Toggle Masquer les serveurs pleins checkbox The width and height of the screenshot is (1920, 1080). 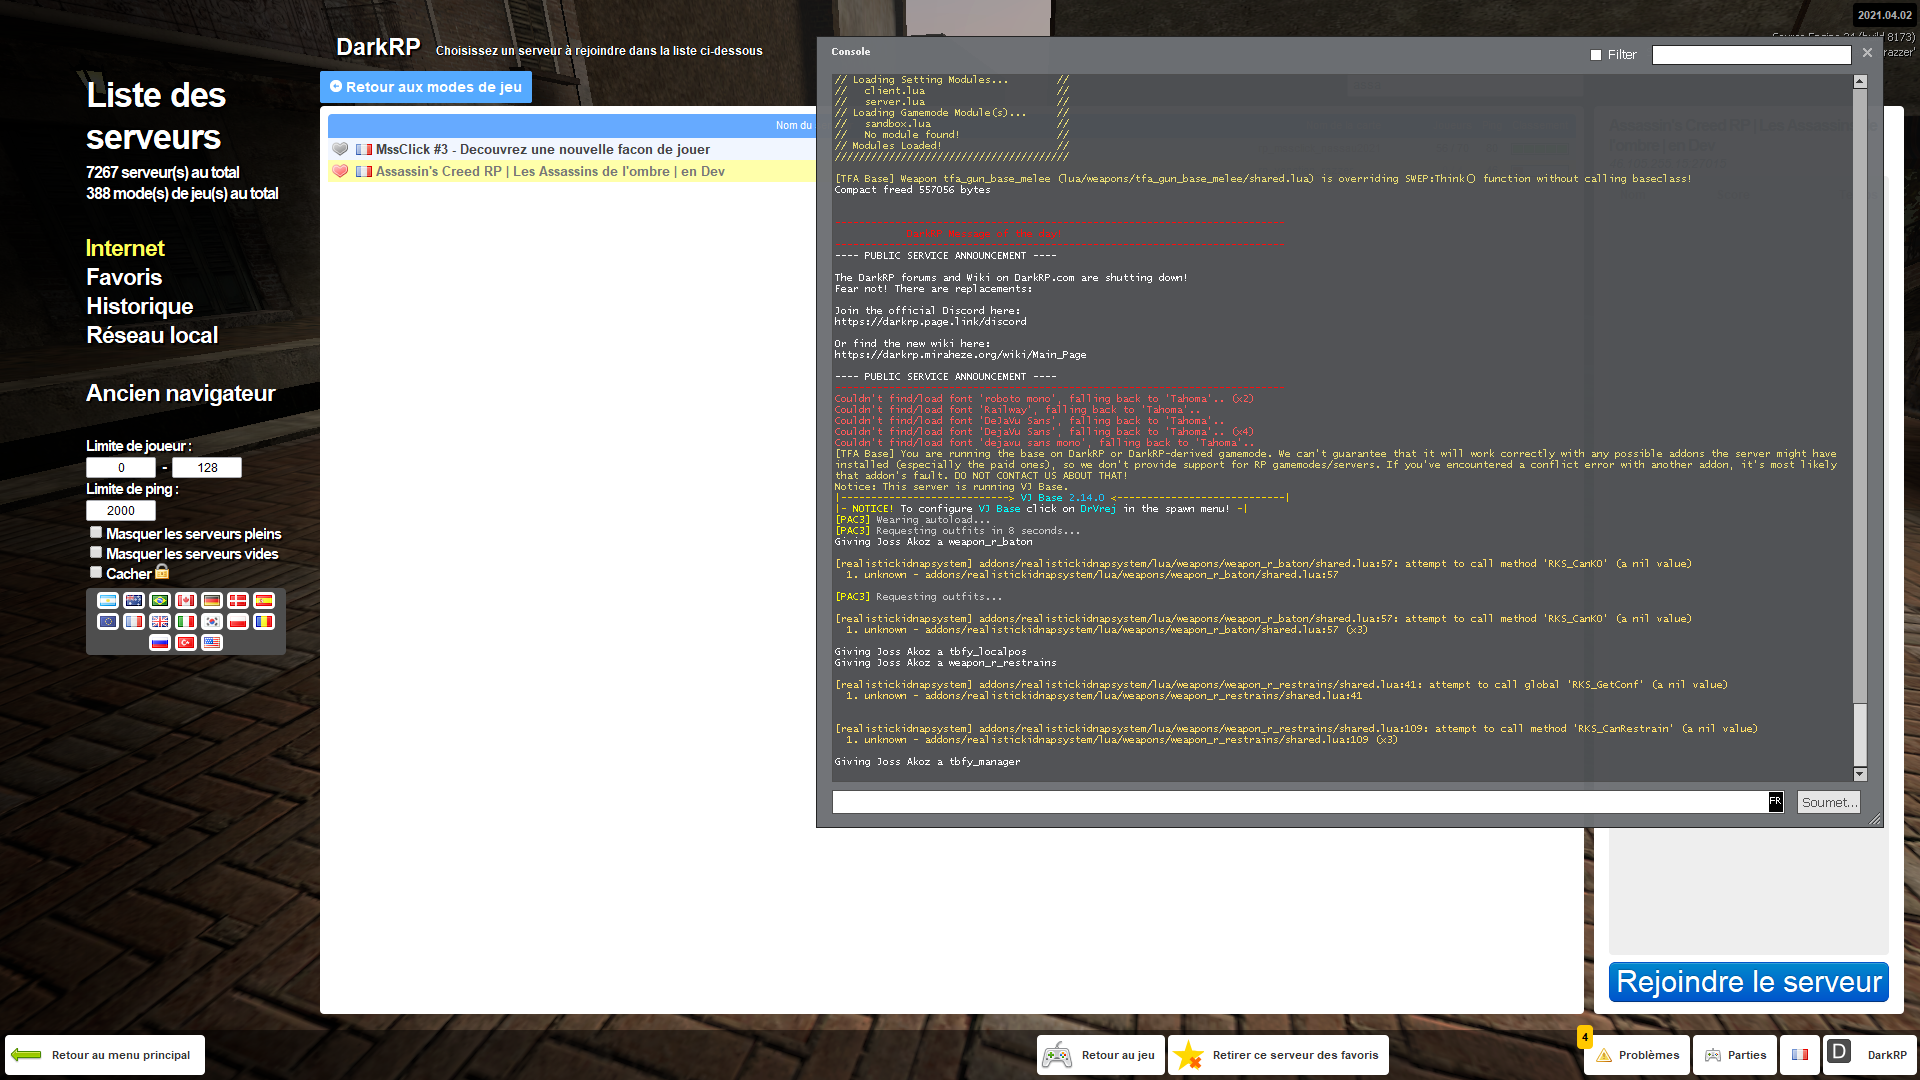(96, 533)
